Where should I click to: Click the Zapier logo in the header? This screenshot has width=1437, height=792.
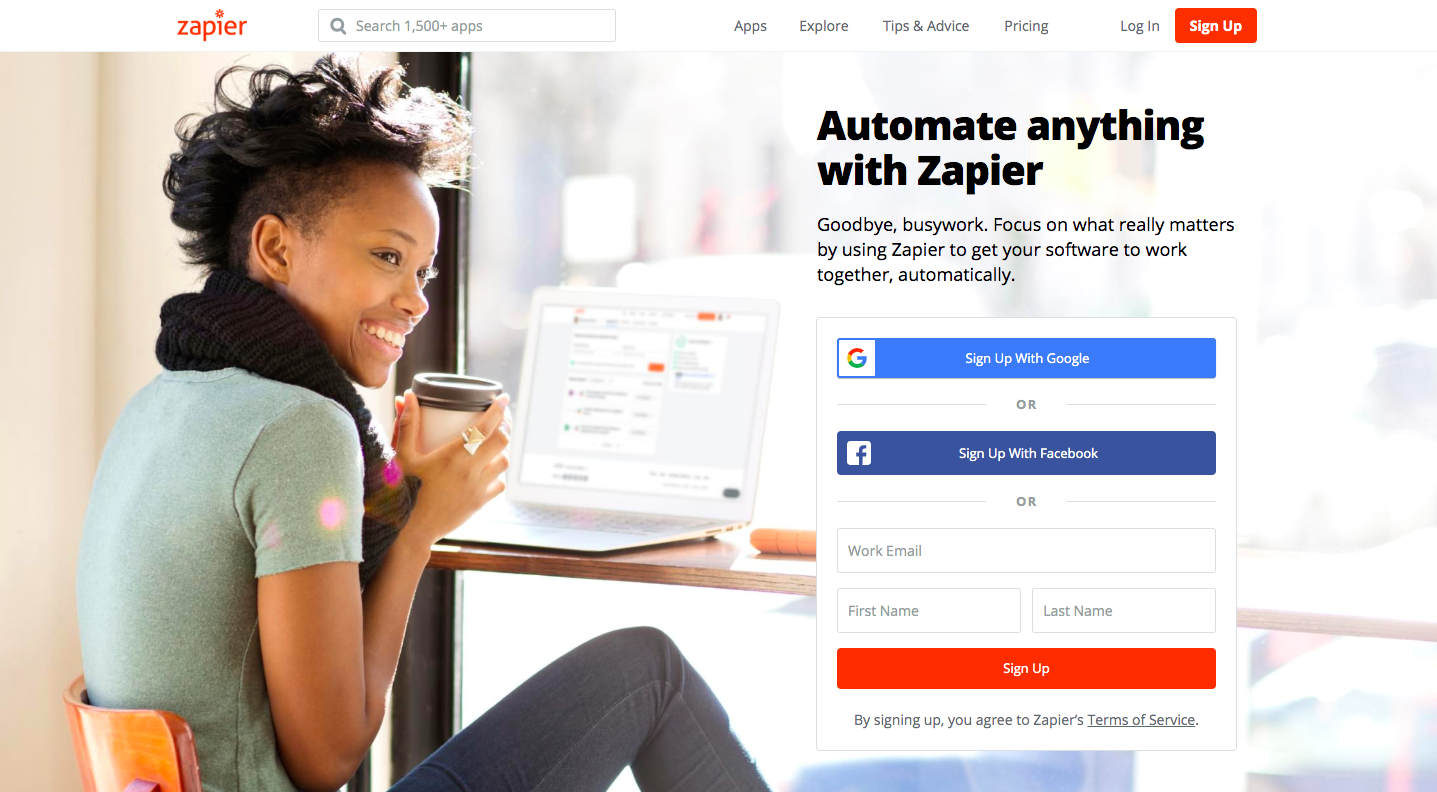pos(212,25)
